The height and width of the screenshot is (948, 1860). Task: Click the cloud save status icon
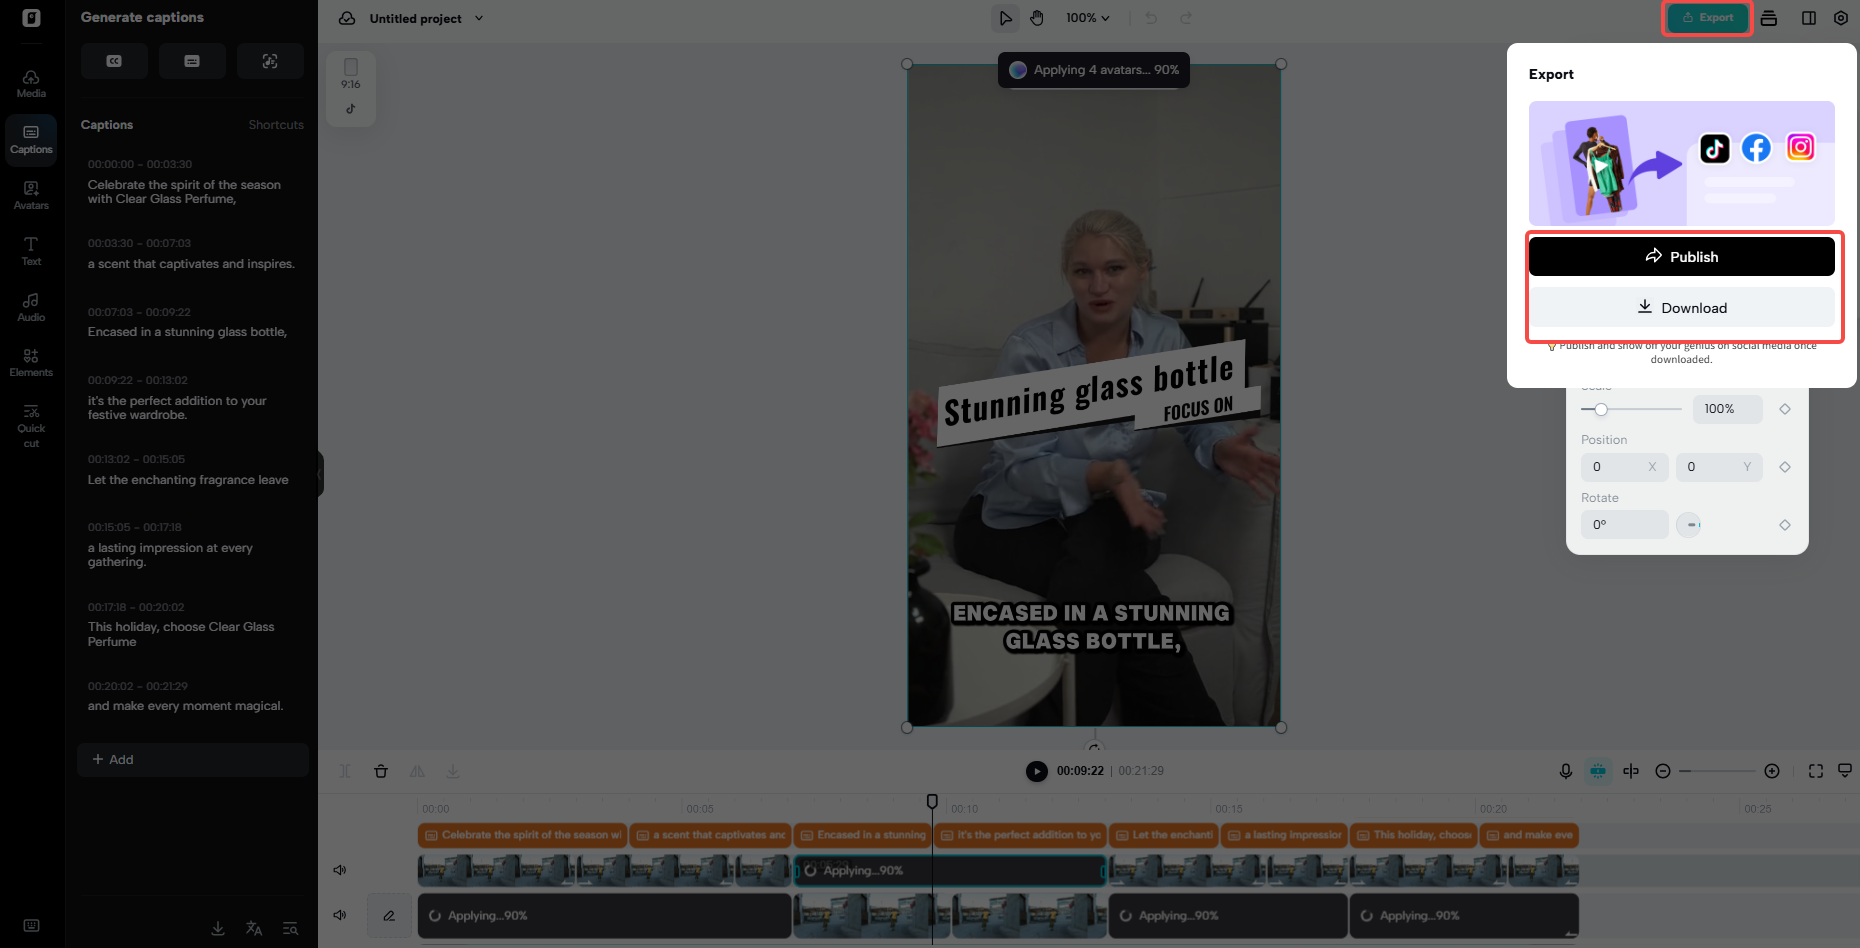point(347,18)
